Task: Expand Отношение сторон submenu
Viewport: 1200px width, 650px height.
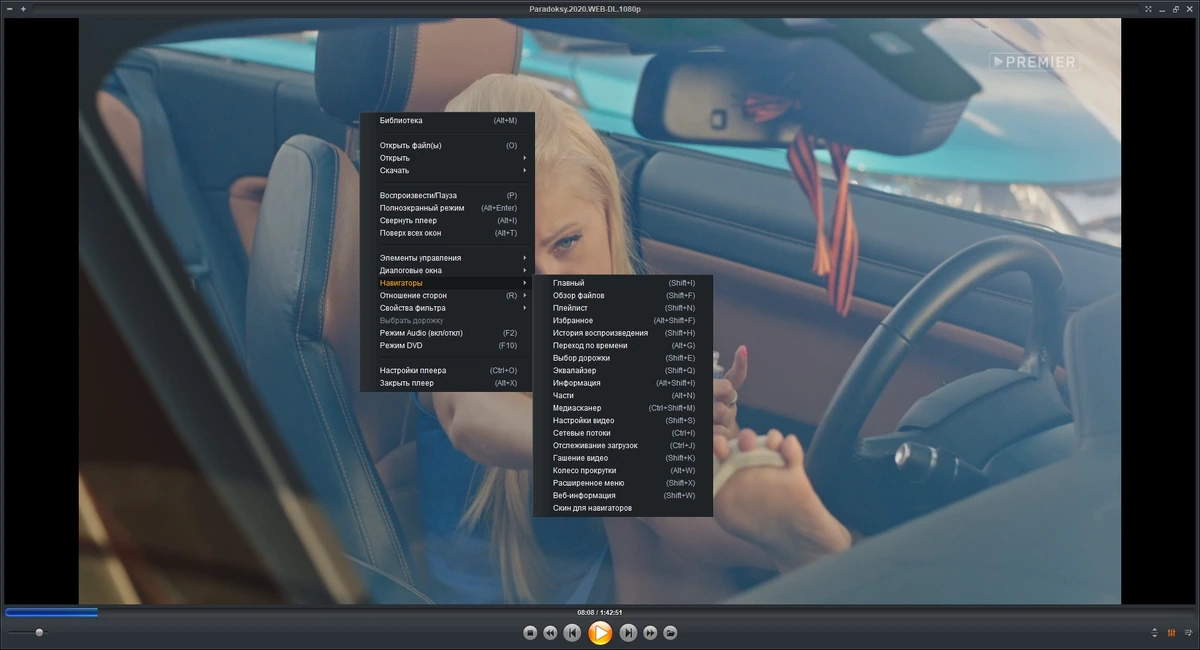Action: coord(448,295)
